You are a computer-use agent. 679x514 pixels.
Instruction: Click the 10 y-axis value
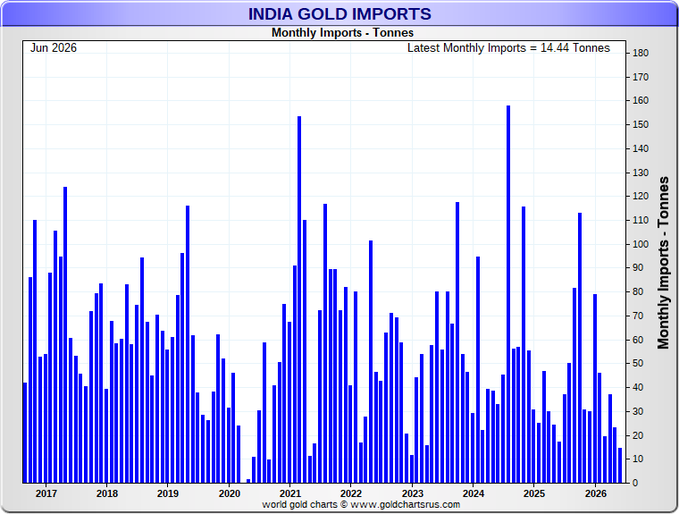pyautogui.click(x=638, y=459)
